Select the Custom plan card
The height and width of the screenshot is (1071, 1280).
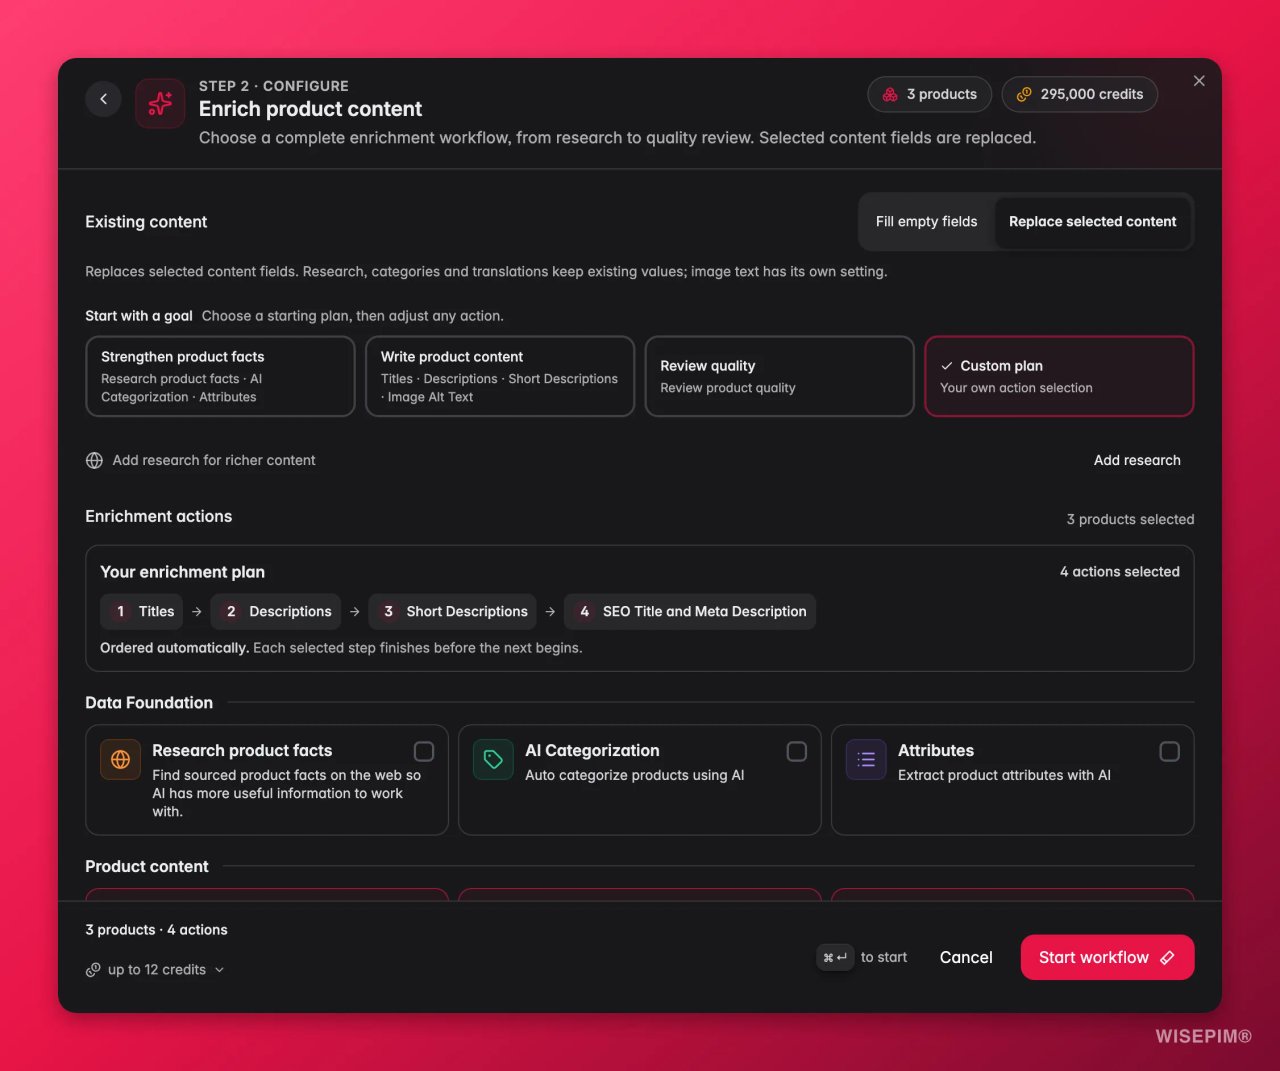click(x=1059, y=376)
